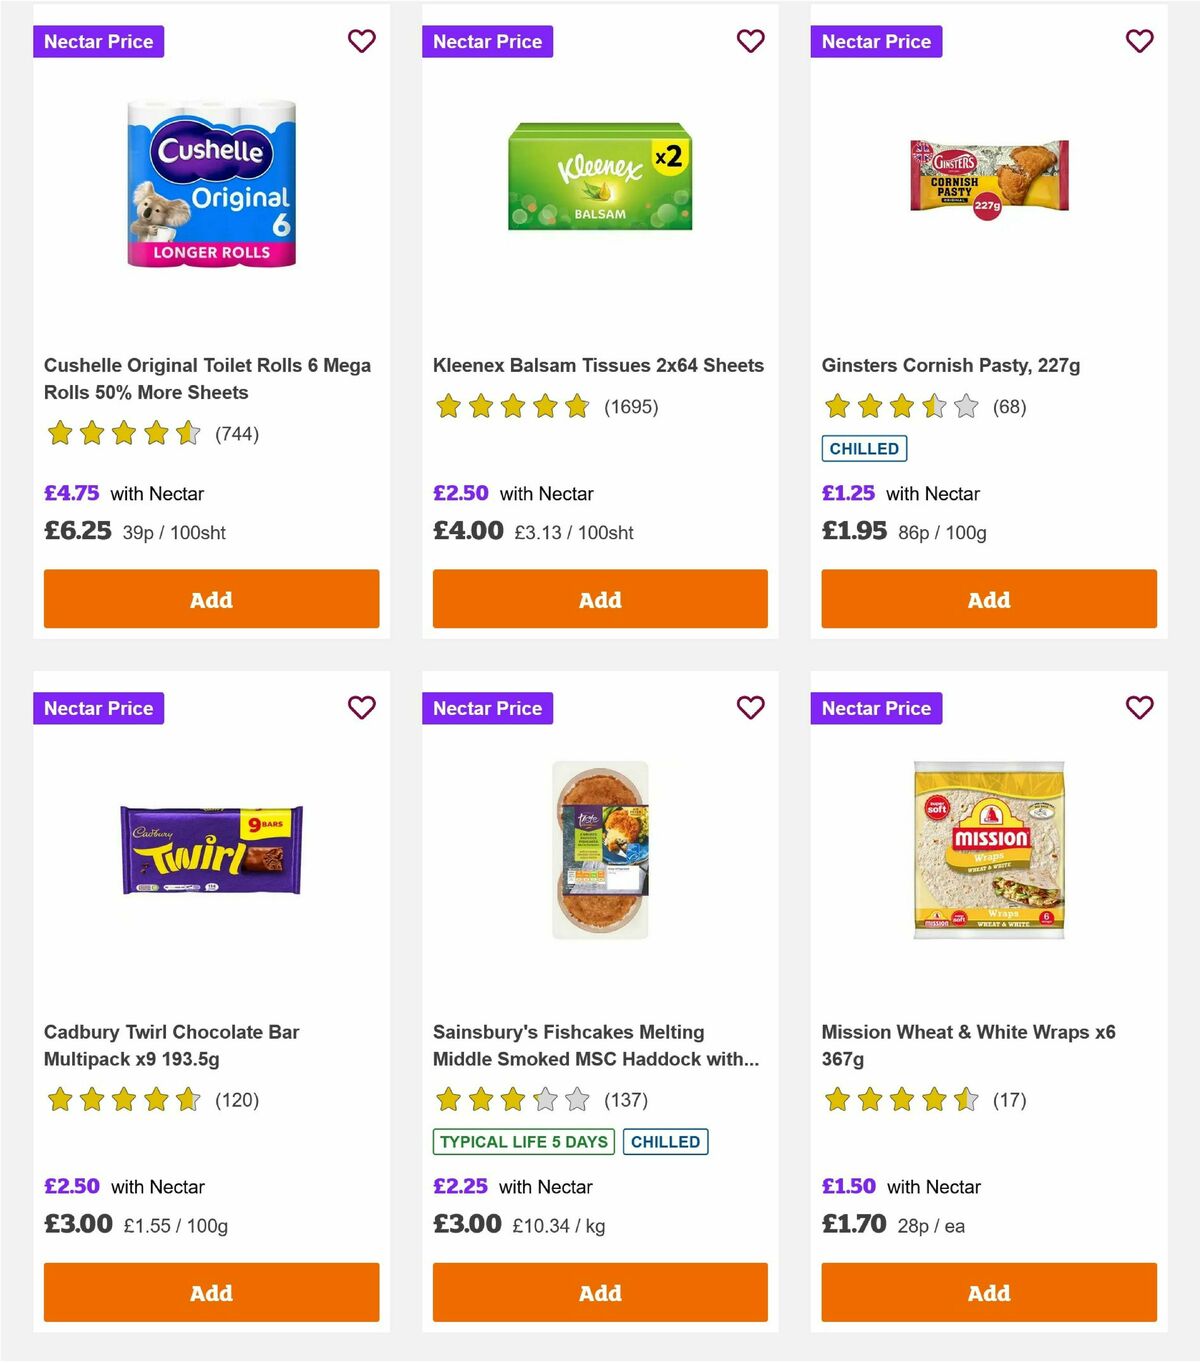The image size is (1200, 1363).
Task: Click the Nectar Price badge on Mission Wraps
Action: 876,707
